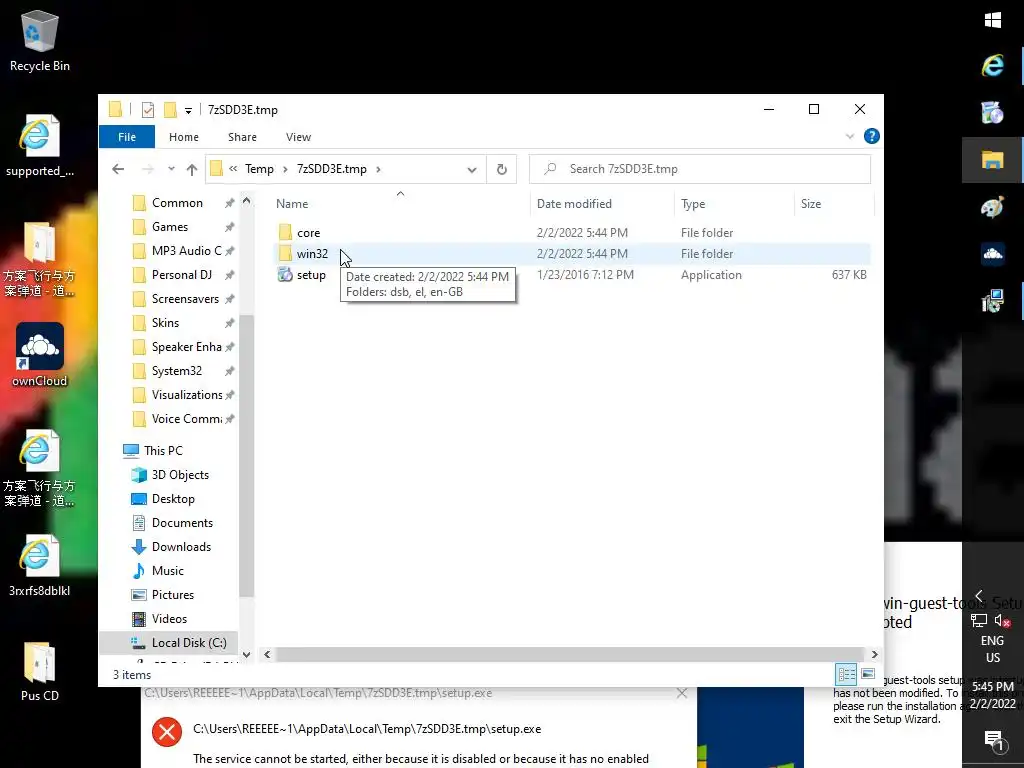Open the 3rxrfs8dblkl desktop file
1024x768 pixels.
coord(39,566)
